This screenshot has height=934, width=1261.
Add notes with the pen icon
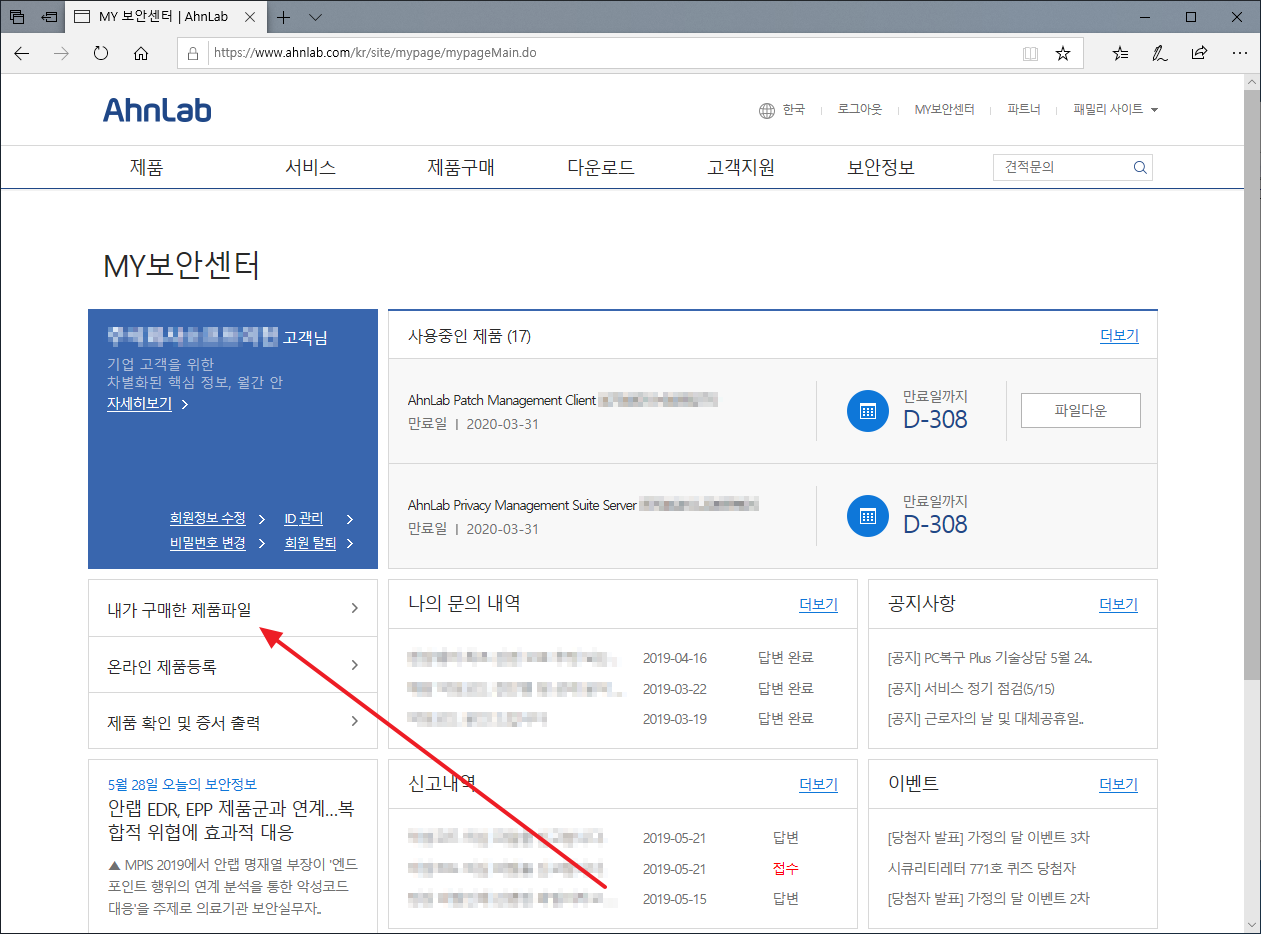tap(1159, 53)
